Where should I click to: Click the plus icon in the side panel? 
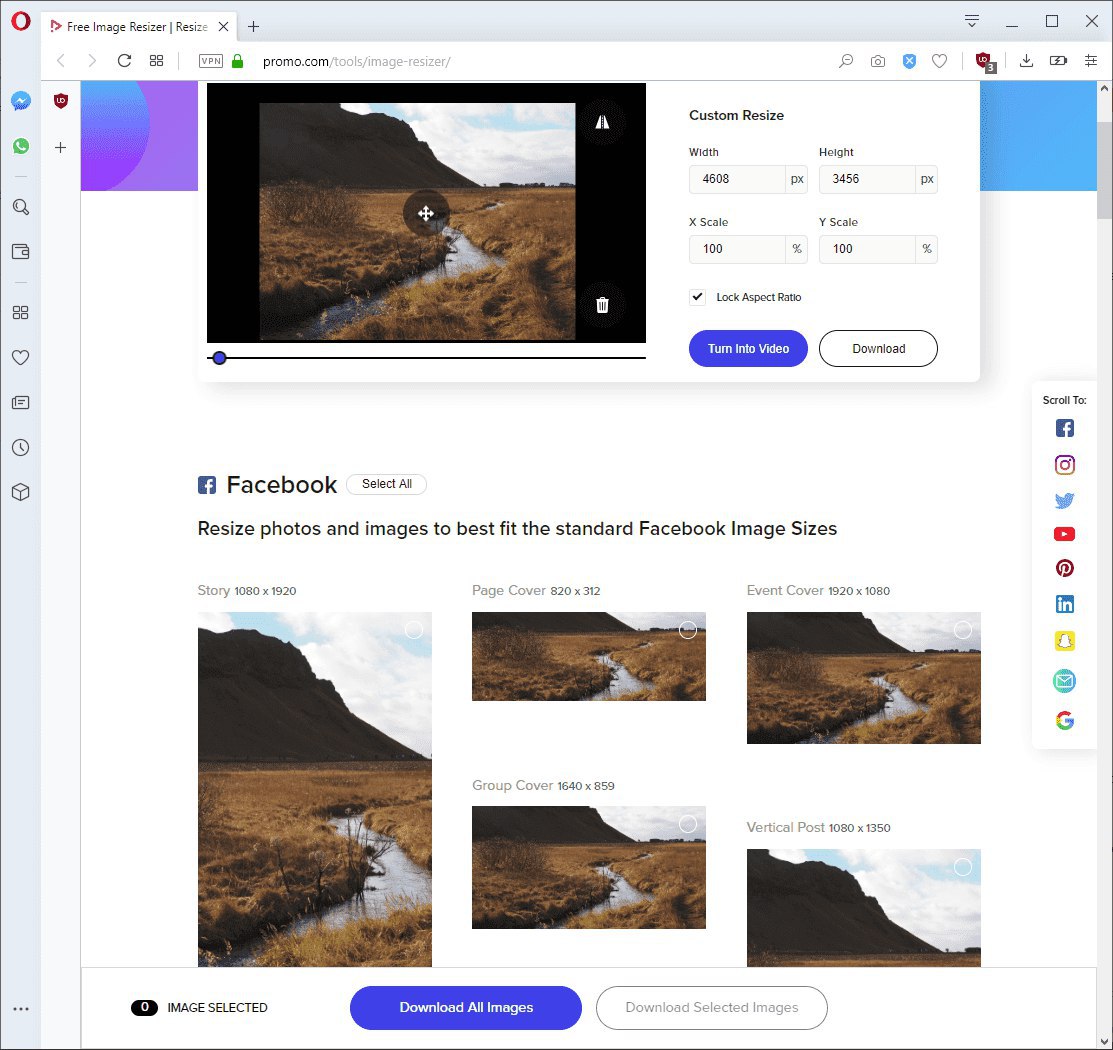[x=60, y=148]
